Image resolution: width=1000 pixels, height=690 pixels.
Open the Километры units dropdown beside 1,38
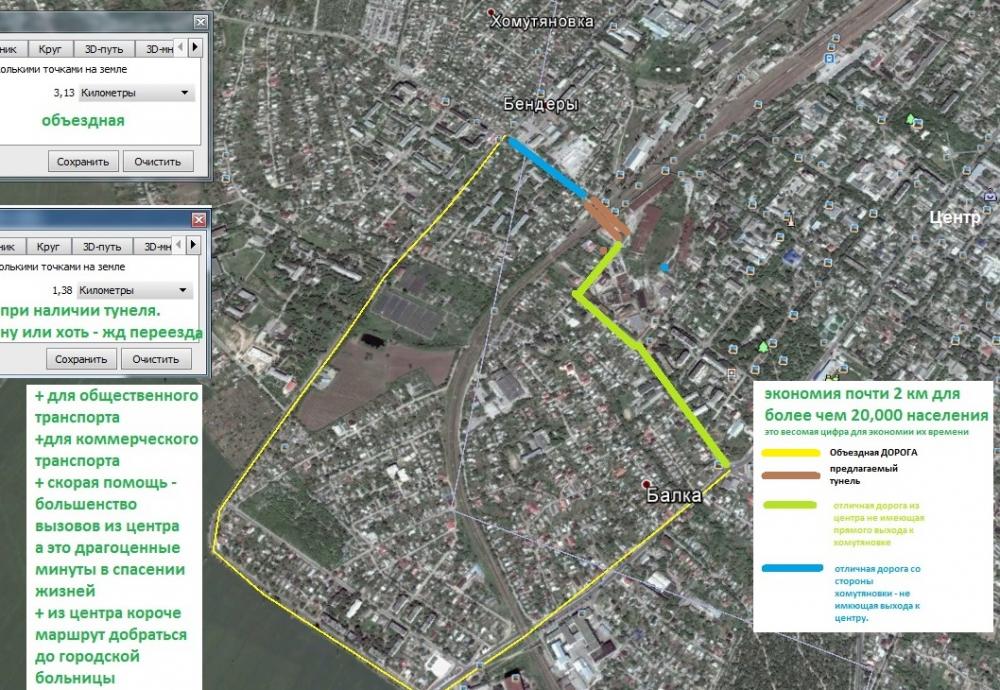(x=134, y=290)
